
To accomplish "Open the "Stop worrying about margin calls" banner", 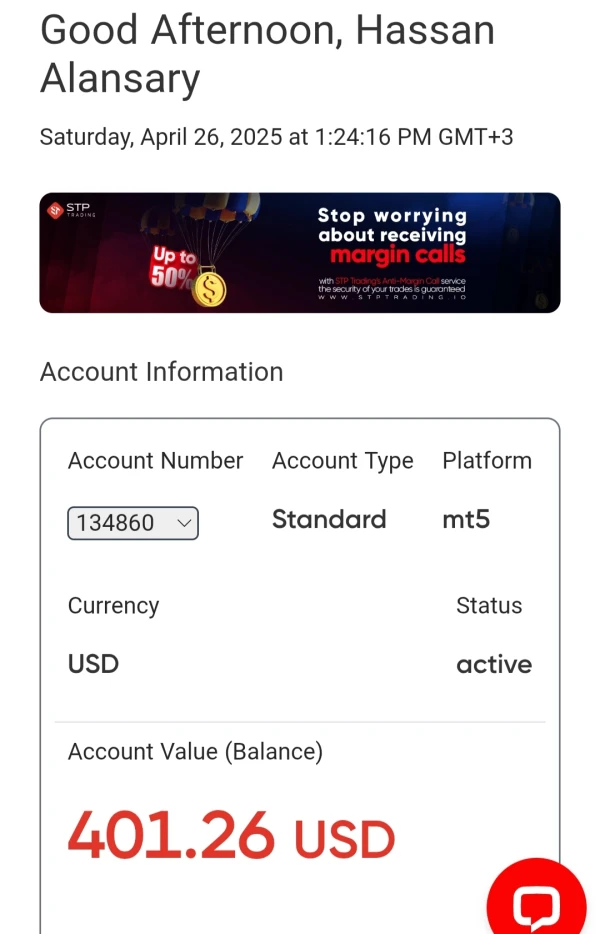I will tap(392, 242).
